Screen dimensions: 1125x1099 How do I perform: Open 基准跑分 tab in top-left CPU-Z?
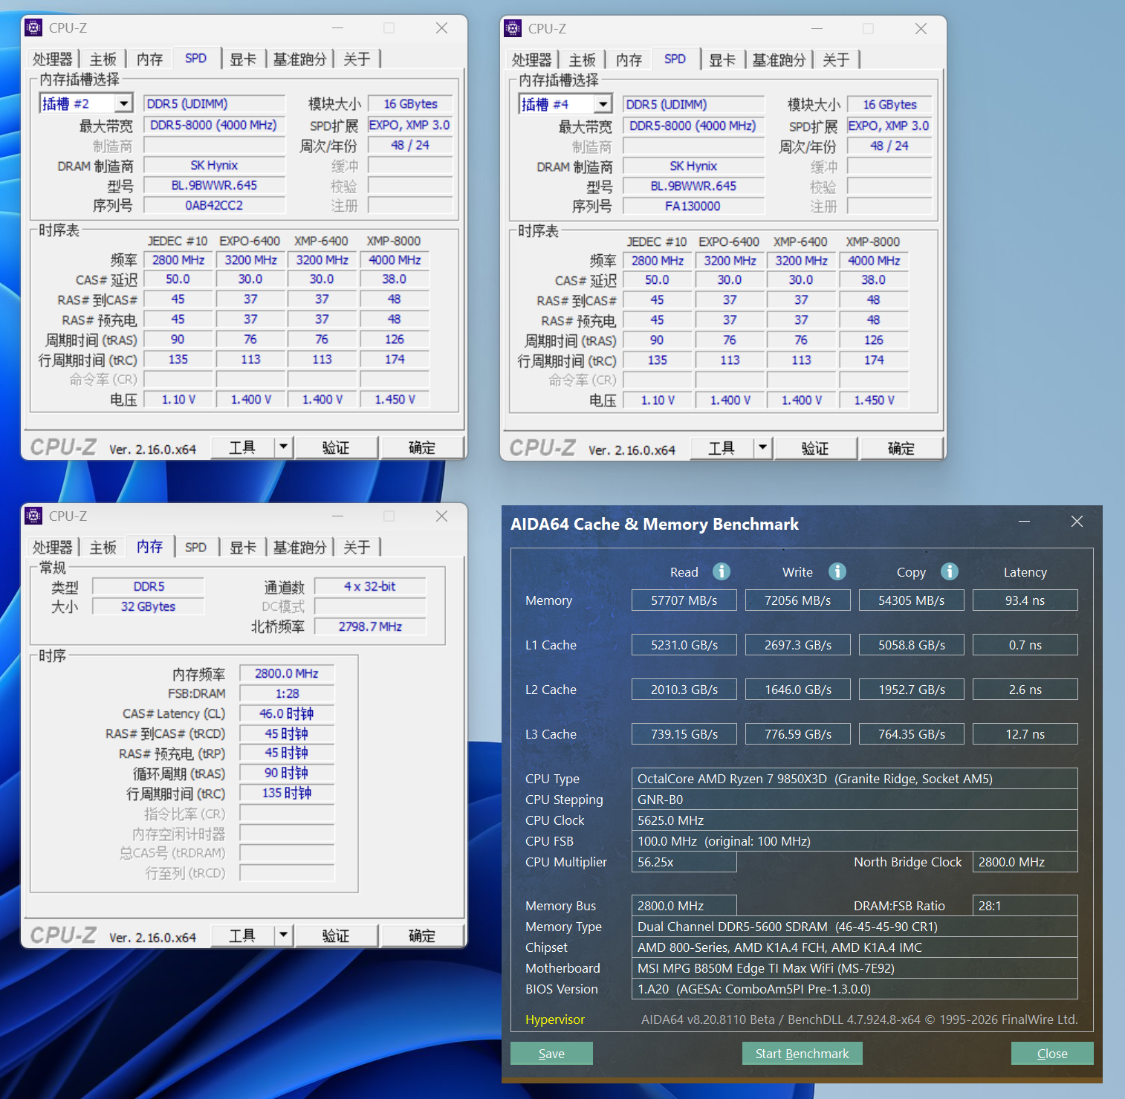point(300,60)
